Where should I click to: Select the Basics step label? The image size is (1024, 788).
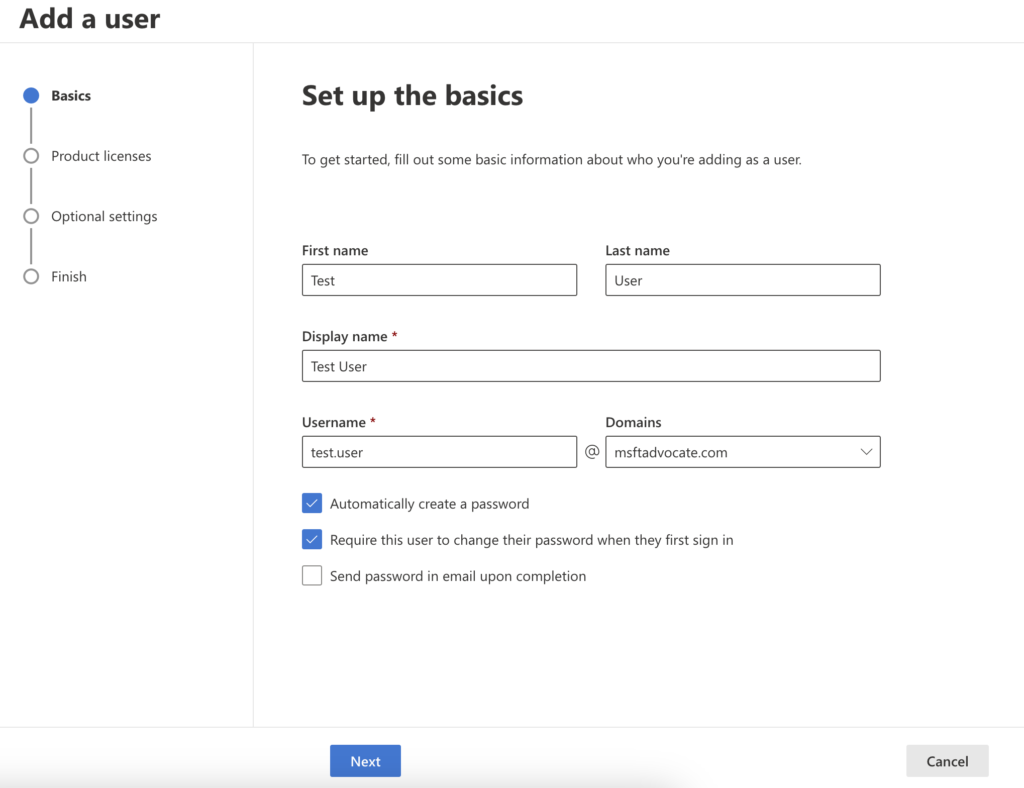click(71, 96)
